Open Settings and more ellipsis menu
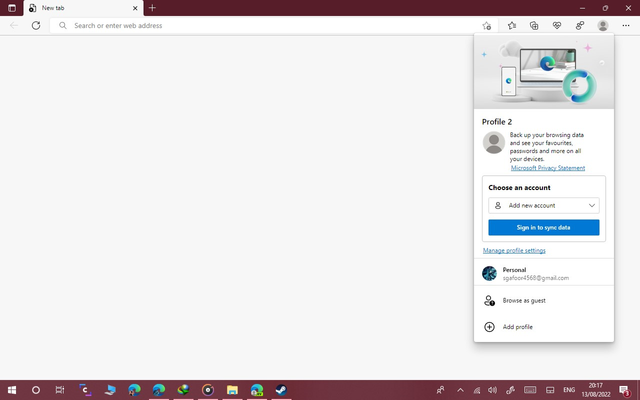640x400 pixels. click(x=626, y=26)
